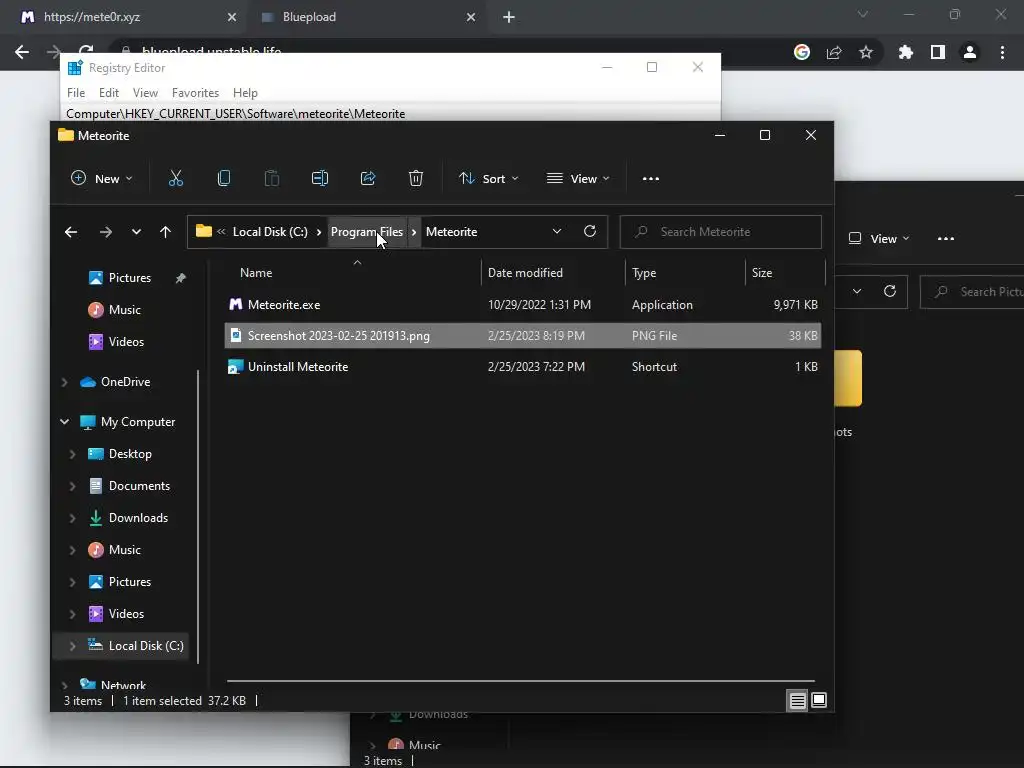Sort by Type column header

[643, 273]
